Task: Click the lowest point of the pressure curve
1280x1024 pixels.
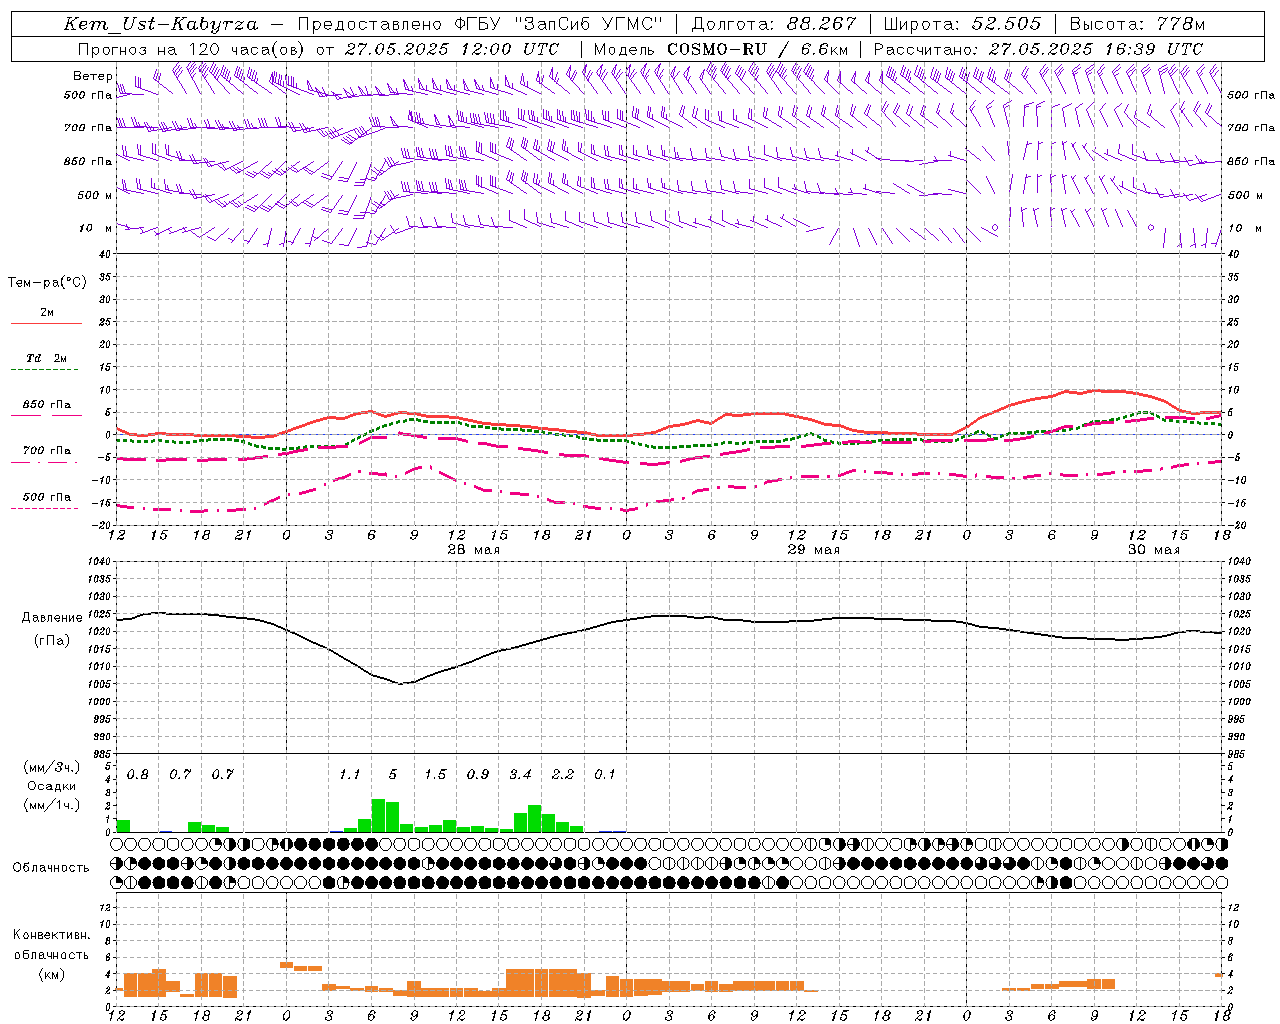Action: (x=401, y=684)
